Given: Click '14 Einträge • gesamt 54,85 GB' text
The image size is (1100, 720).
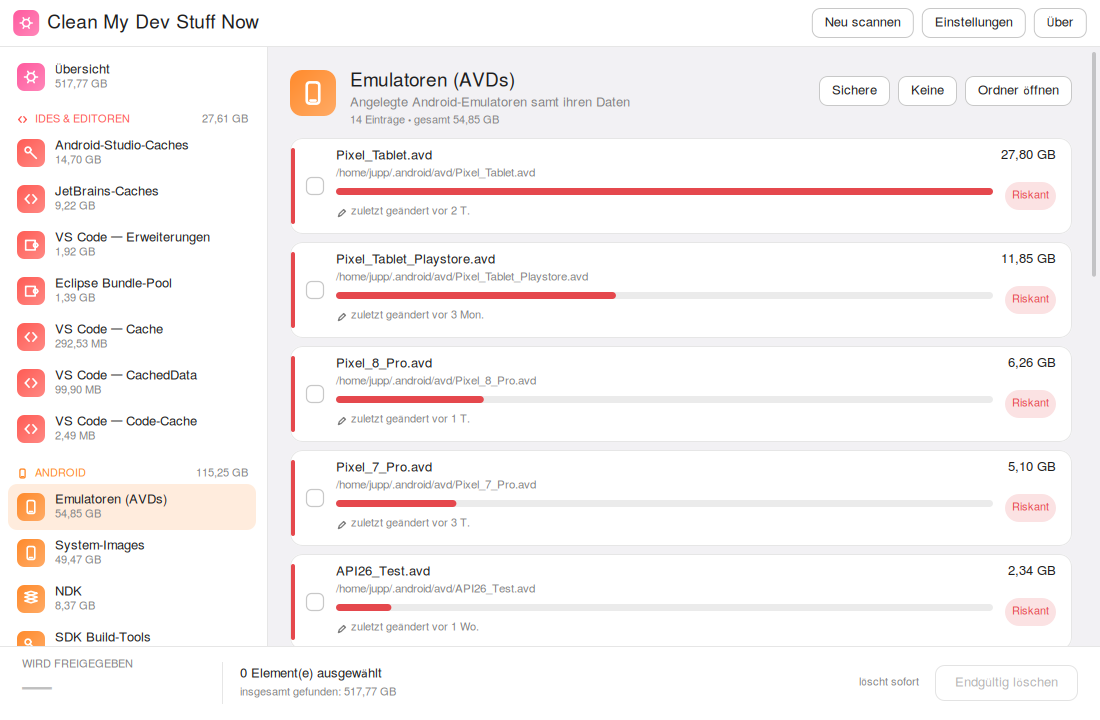Looking at the screenshot, I should [424, 120].
